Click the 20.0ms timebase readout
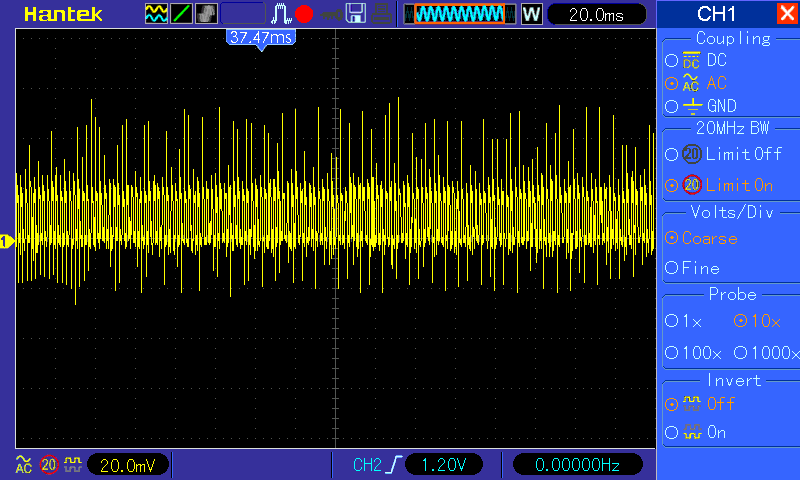Image resolution: width=800 pixels, height=480 pixels. click(x=596, y=14)
